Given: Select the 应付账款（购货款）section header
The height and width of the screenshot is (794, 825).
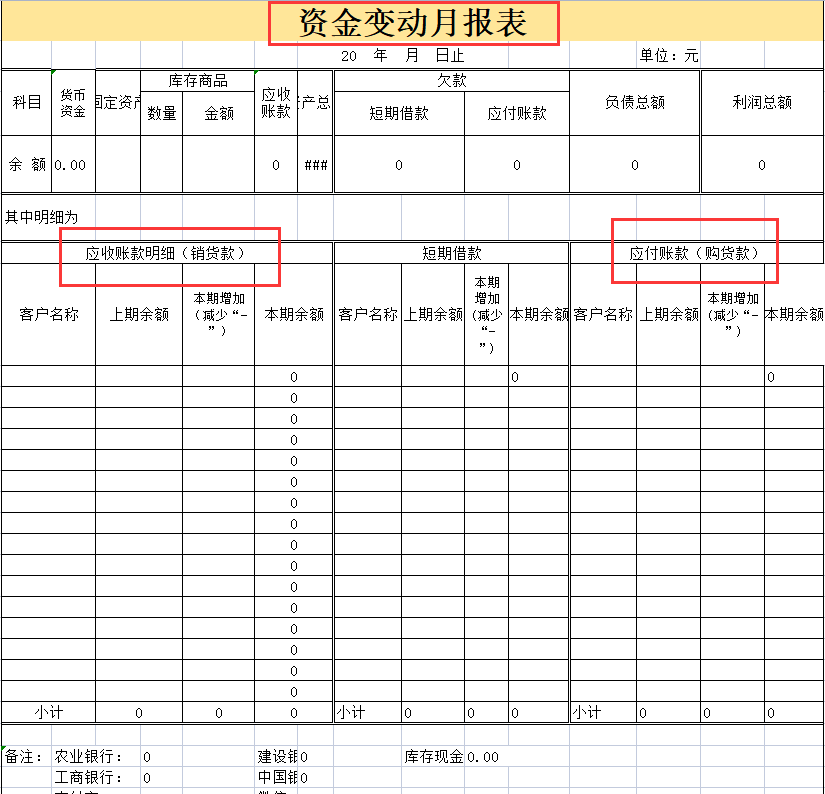Looking at the screenshot, I should 693,252.
